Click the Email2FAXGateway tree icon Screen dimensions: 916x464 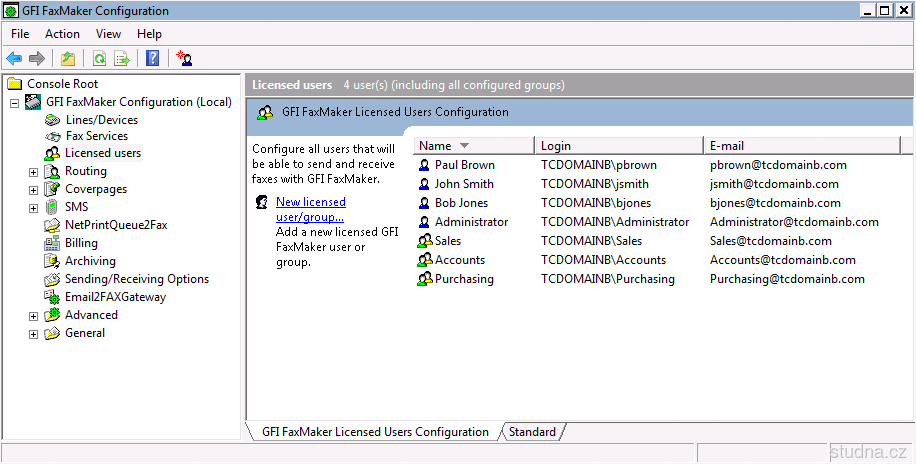(x=52, y=297)
